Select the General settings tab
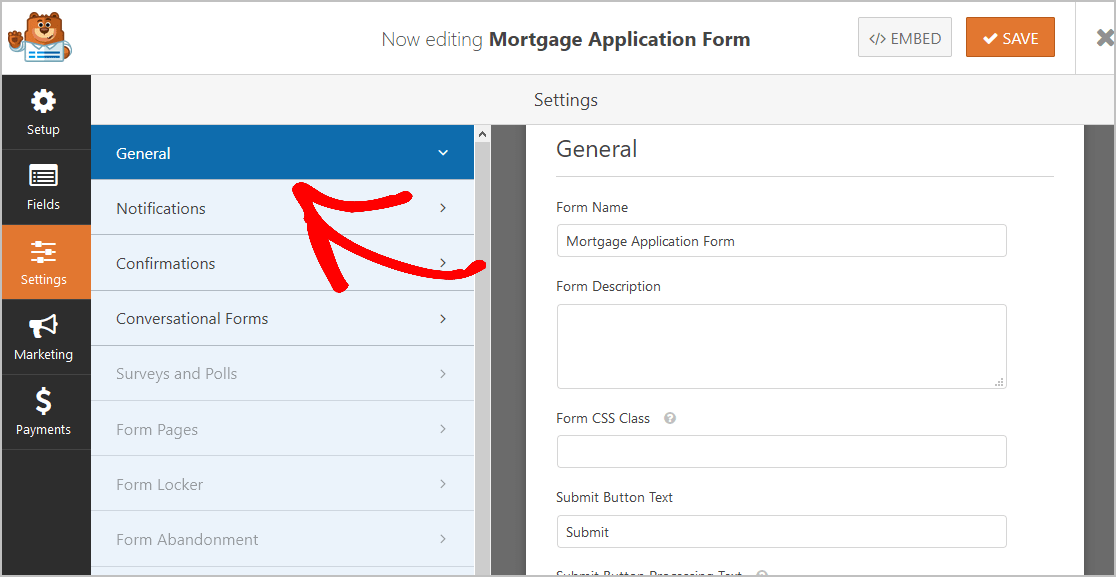This screenshot has width=1116, height=577. click(283, 152)
